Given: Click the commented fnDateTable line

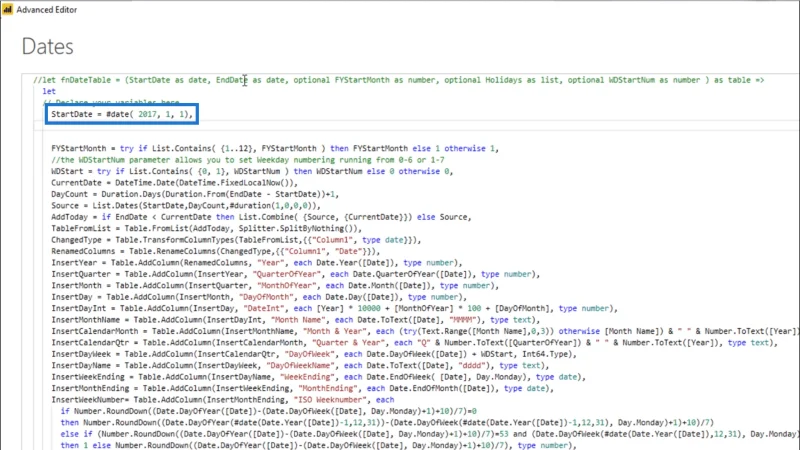Looking at the screenshot, I should [398, 80].
